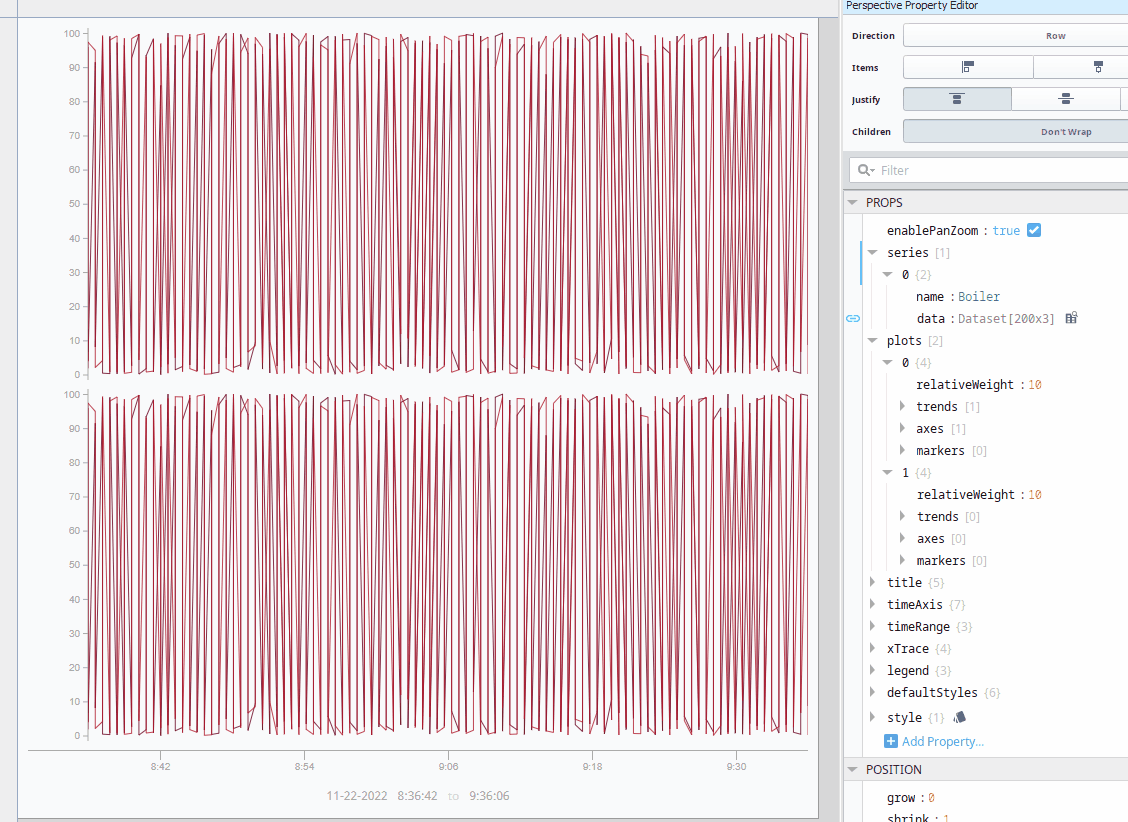Click the blue plus icon for Add Property

click(889, 741)
